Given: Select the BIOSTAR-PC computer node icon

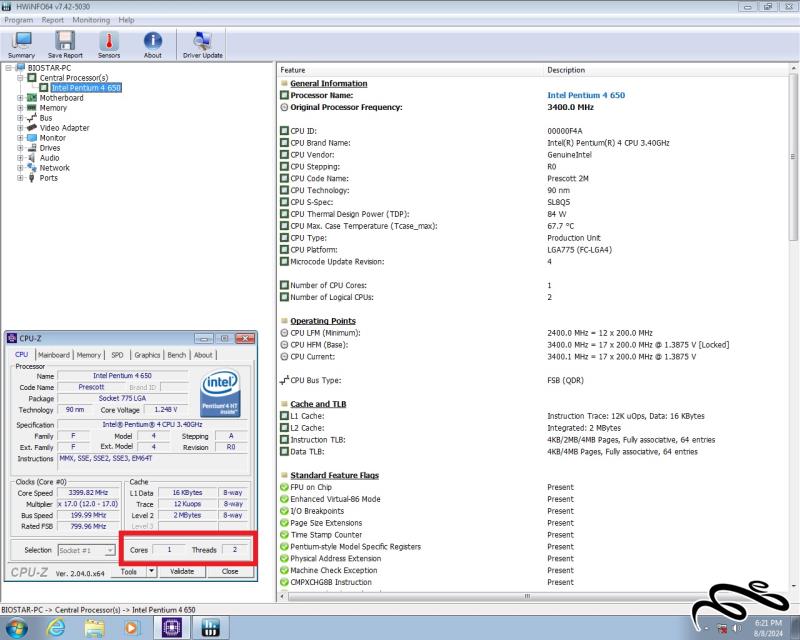Looking at the screenshot, I should [20, 68].
